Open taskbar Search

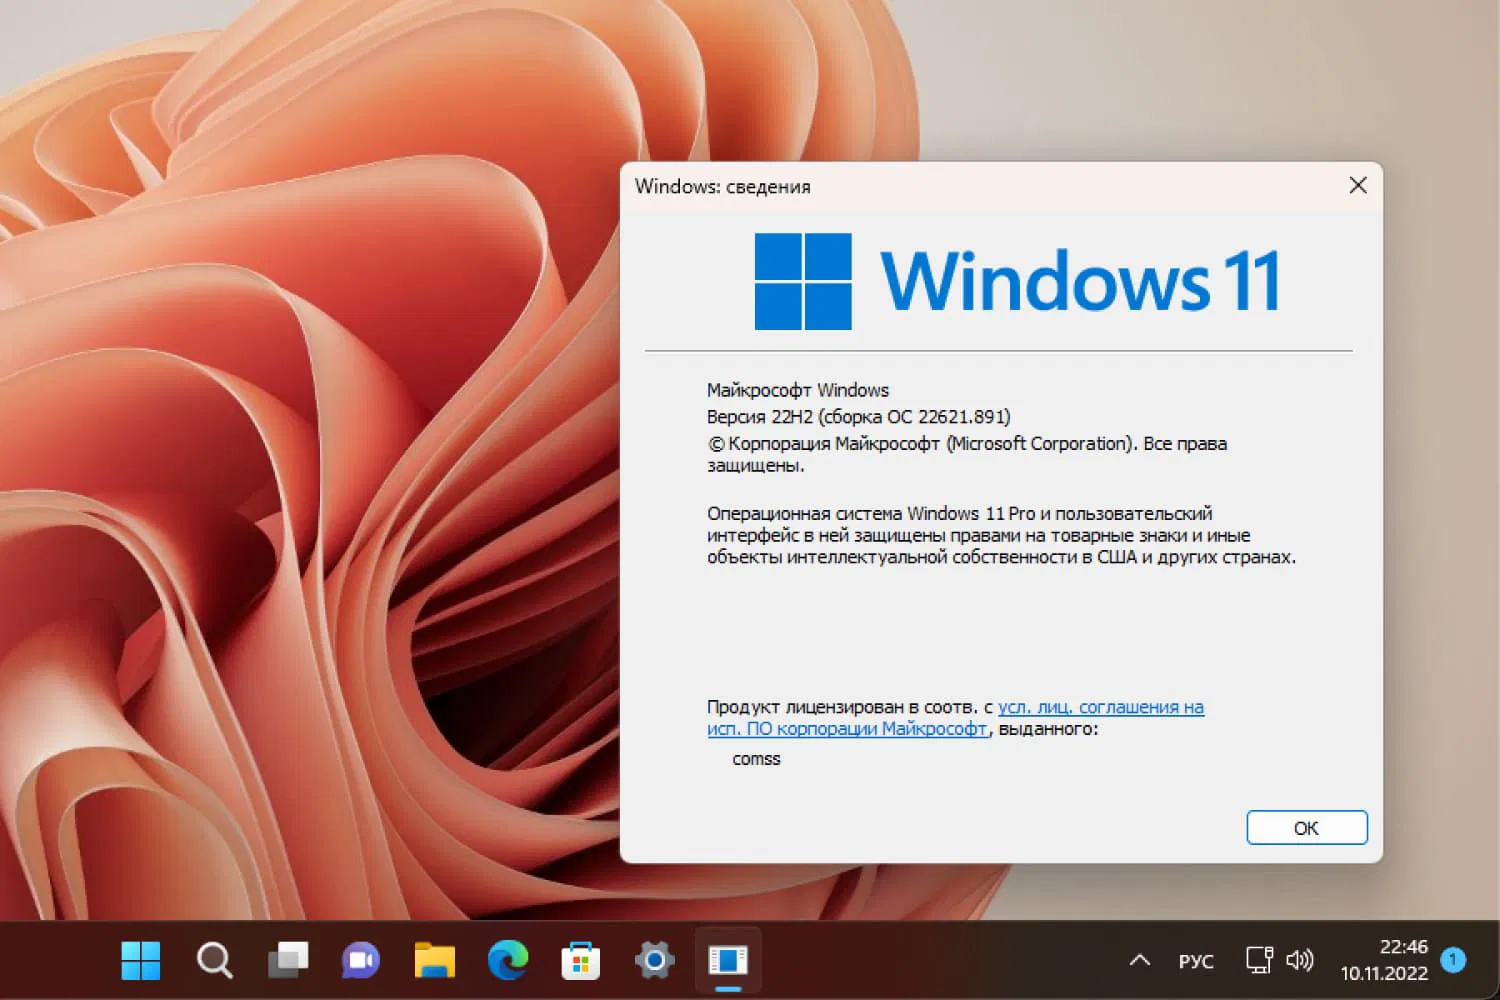click(x=214, y=961)
